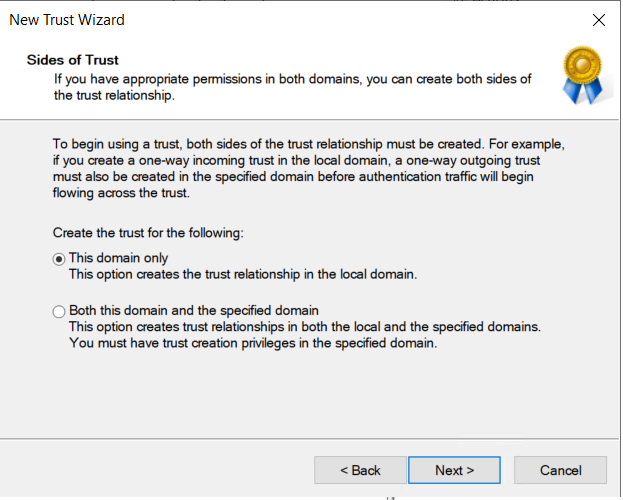Viewport: 623px width, 500px height.
Task: Choose the "Both this domain and the specified domain" radio button
Action: 58,311
